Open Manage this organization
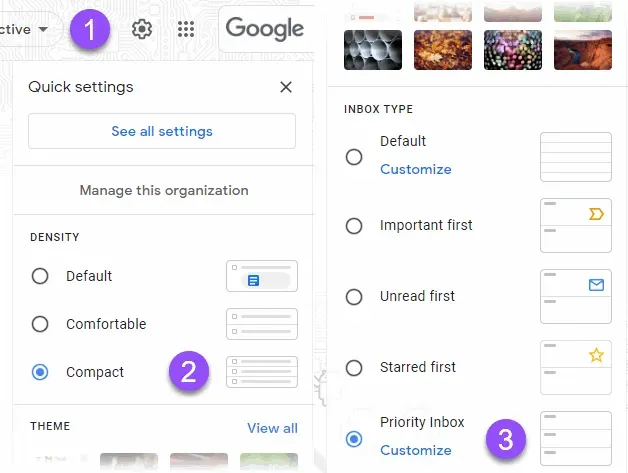628x473 pixels. (x=164, y=190)
